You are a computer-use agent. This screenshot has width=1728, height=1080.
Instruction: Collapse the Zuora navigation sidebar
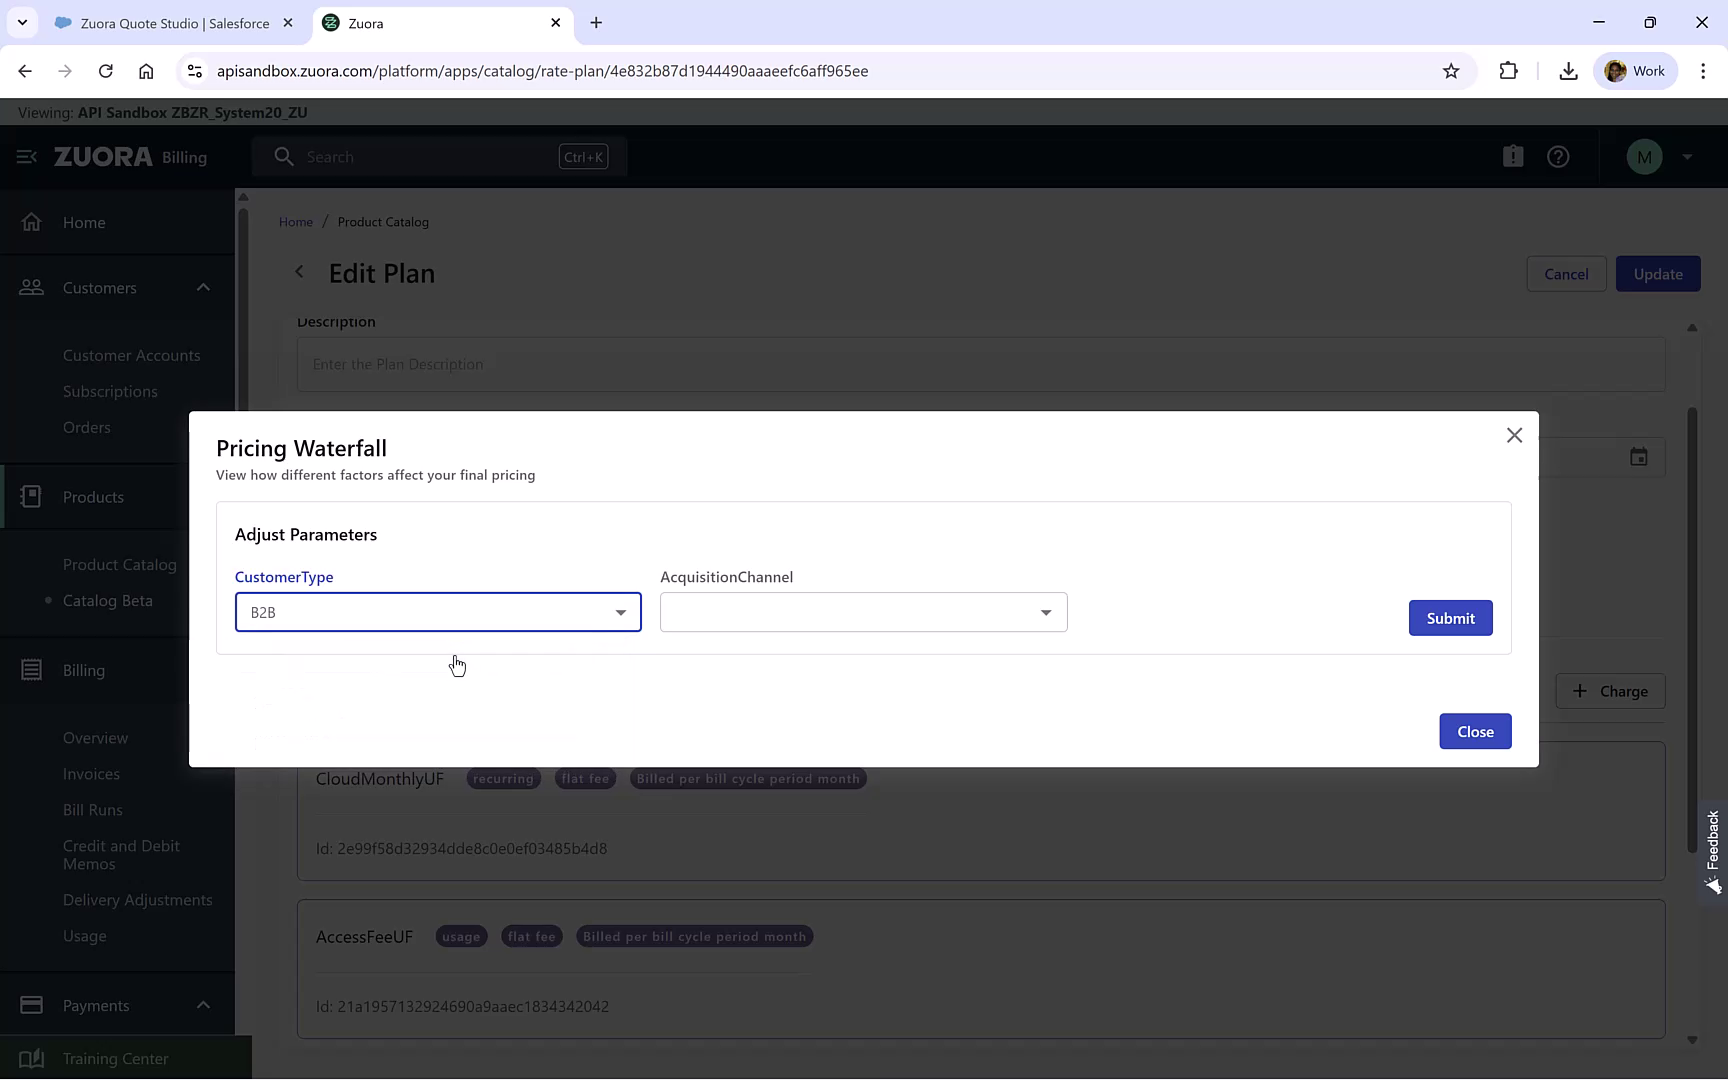point(25,157)
